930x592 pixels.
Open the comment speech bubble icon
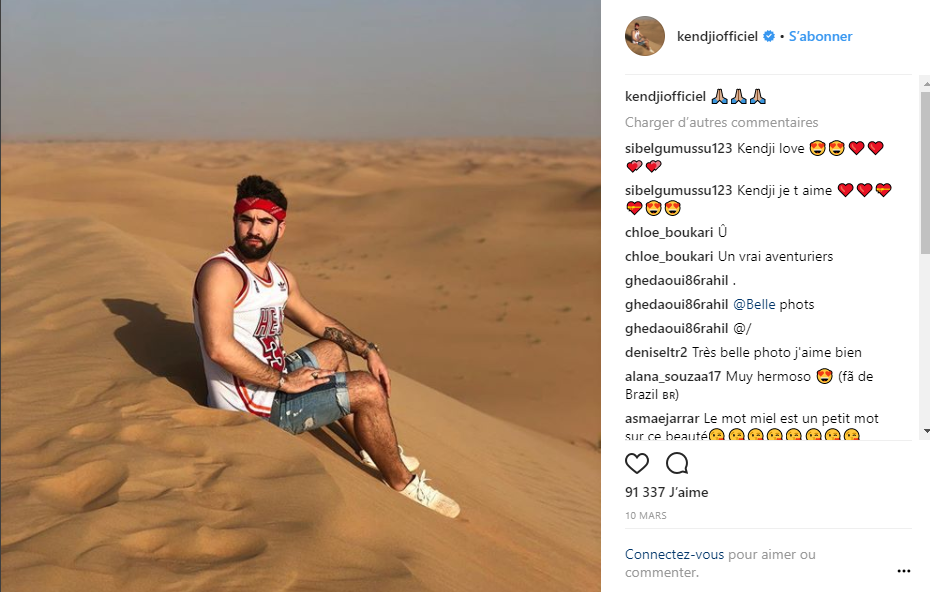(x=677, y=463)
